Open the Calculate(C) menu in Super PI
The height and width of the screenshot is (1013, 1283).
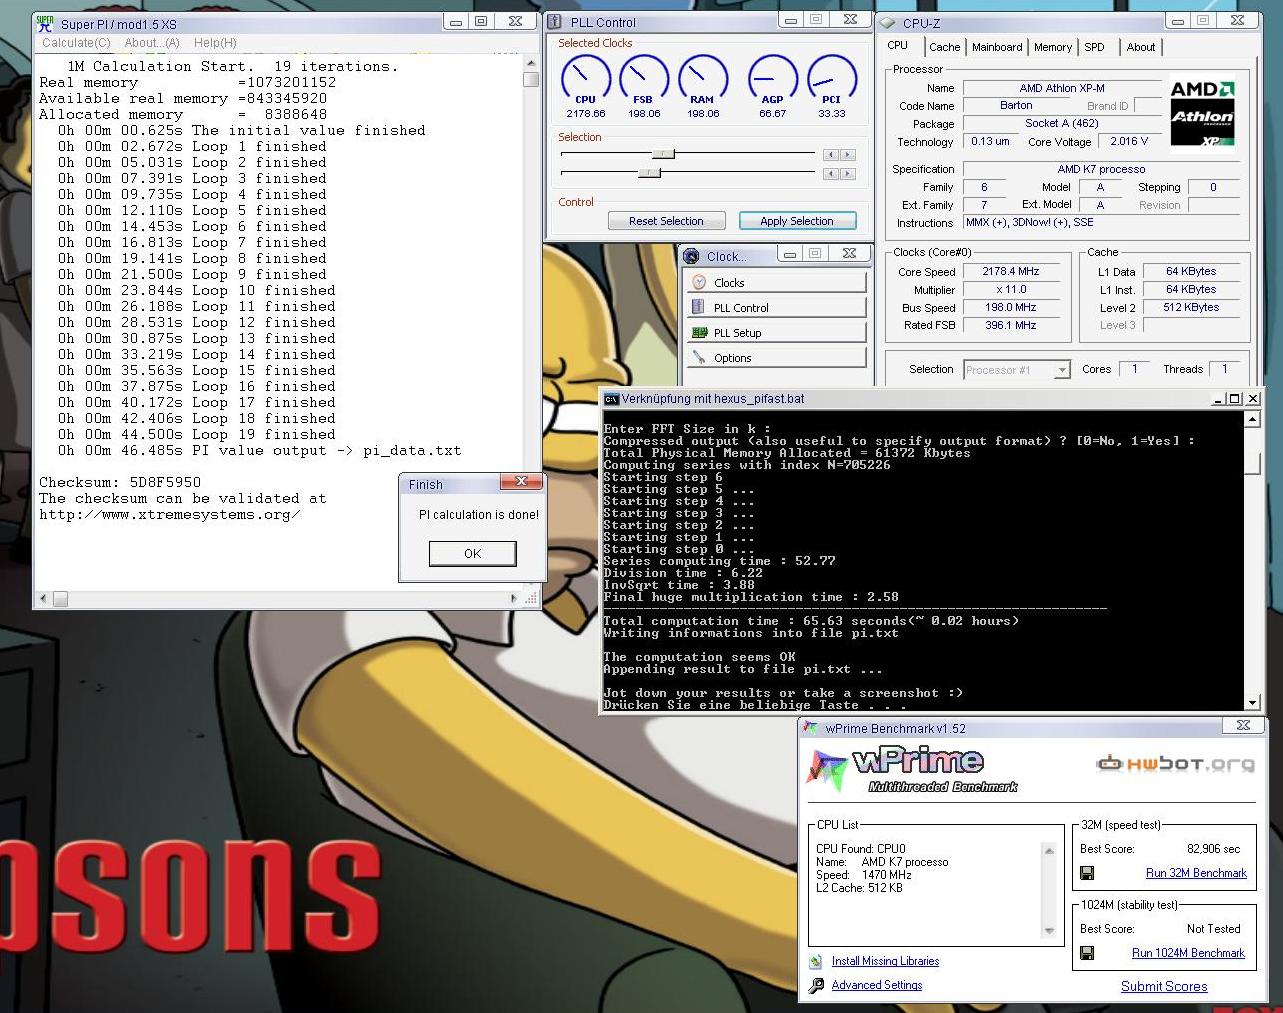(76, 43)
